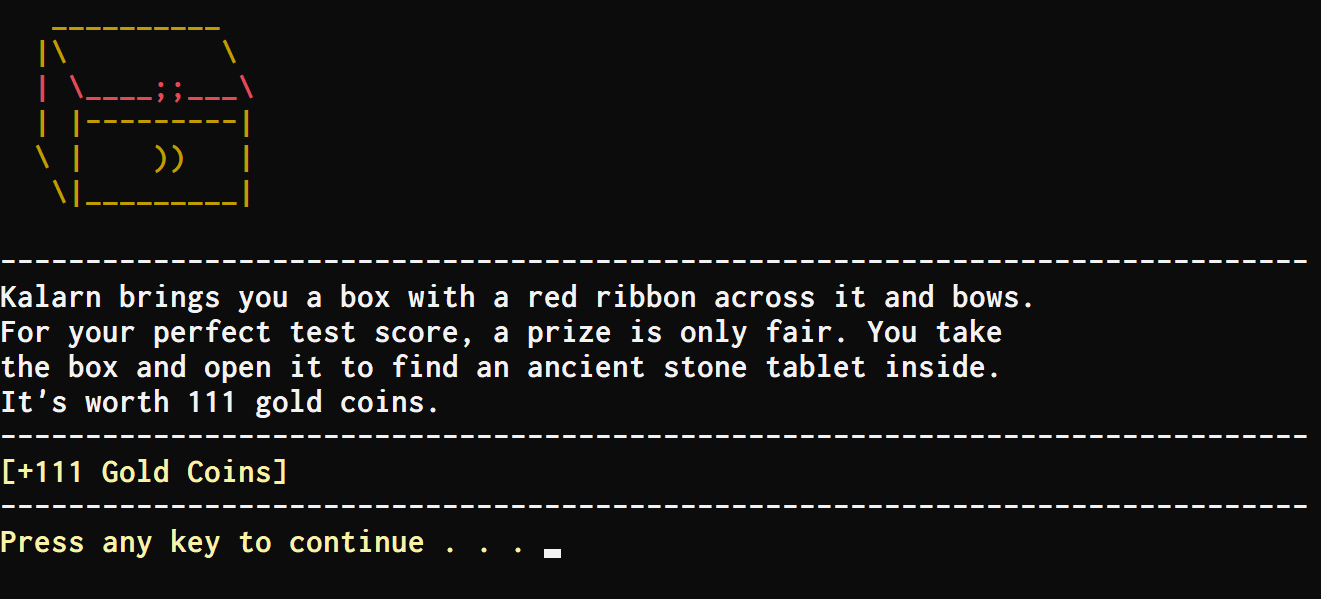Viewport: 1321px width, 599px height.
Task: Click the dashed separator above the gold coins line
Action: tap(654, 437)
